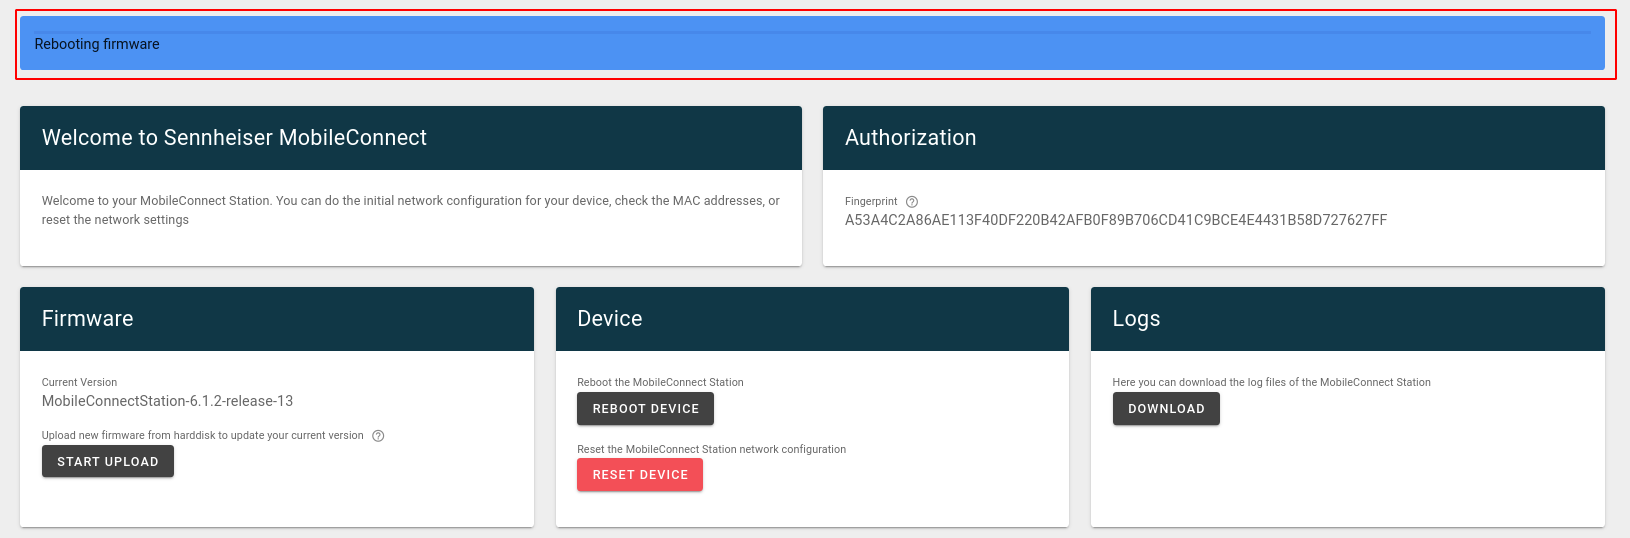Click the Welcome to Sennheiser MobileConnect heading
The image size is (1630, 538).
coord(234,138)
